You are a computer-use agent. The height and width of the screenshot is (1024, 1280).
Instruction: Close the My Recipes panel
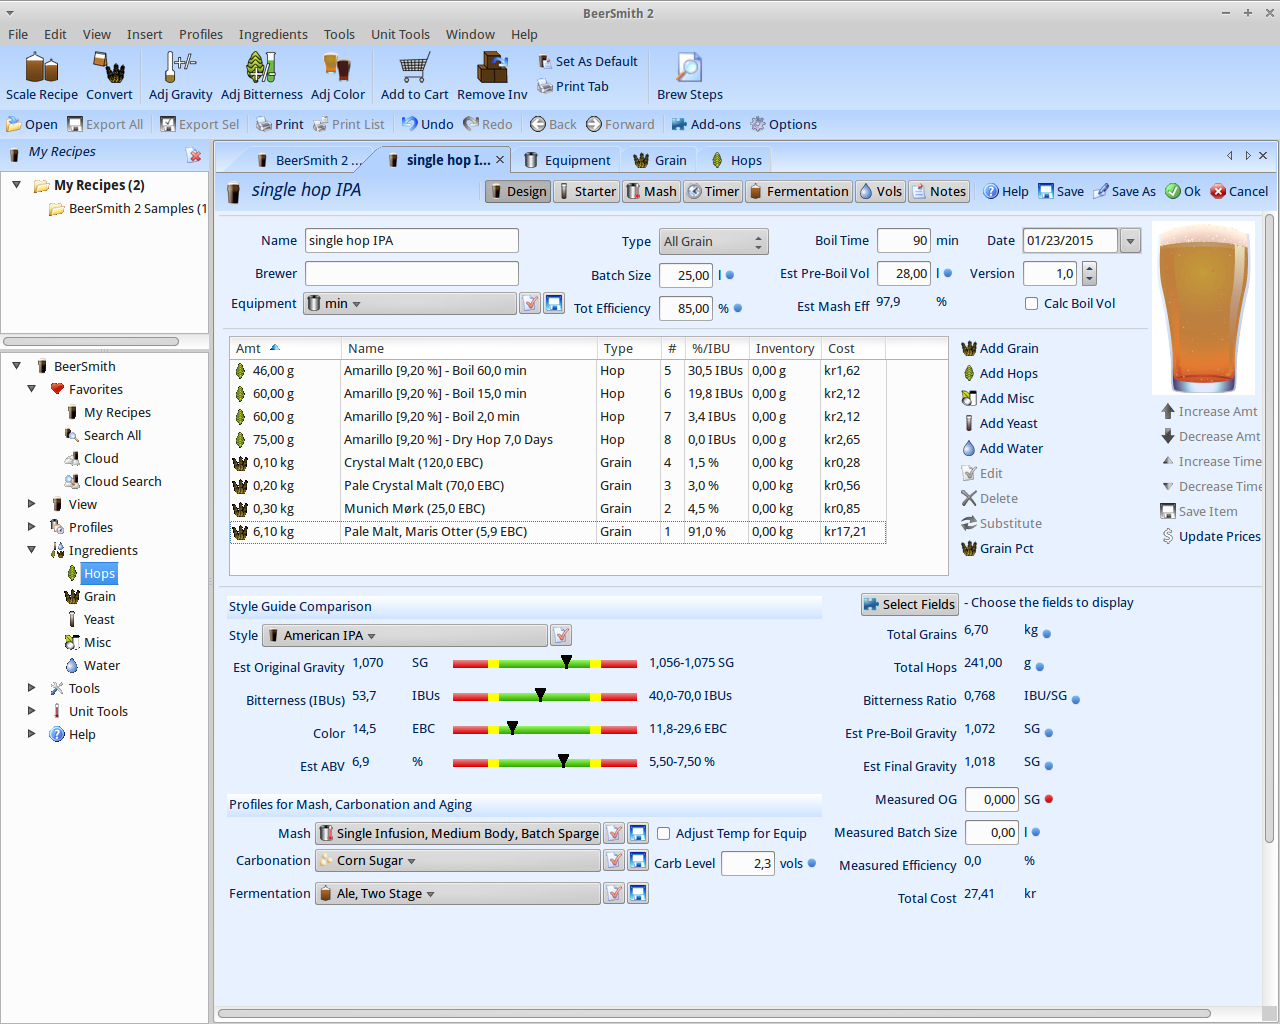(x=194, y=154)
